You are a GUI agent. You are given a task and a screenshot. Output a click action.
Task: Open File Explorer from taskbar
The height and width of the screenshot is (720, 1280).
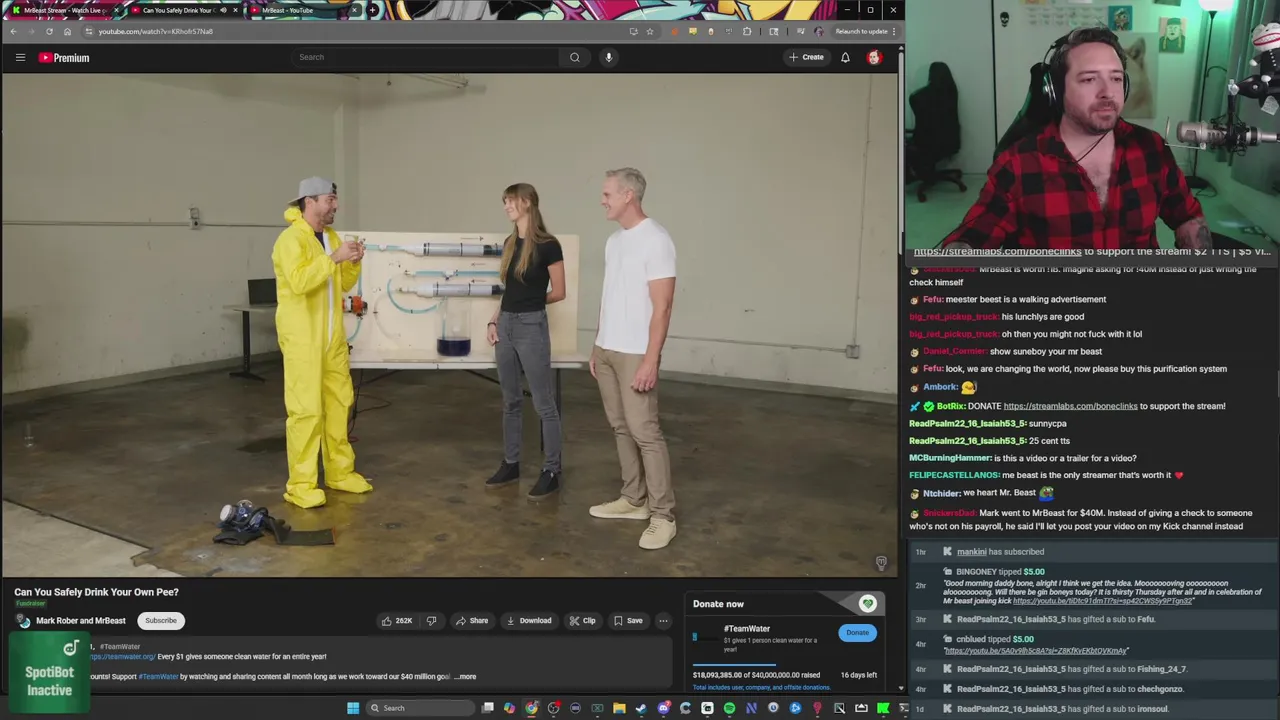(x=619, y=708)
